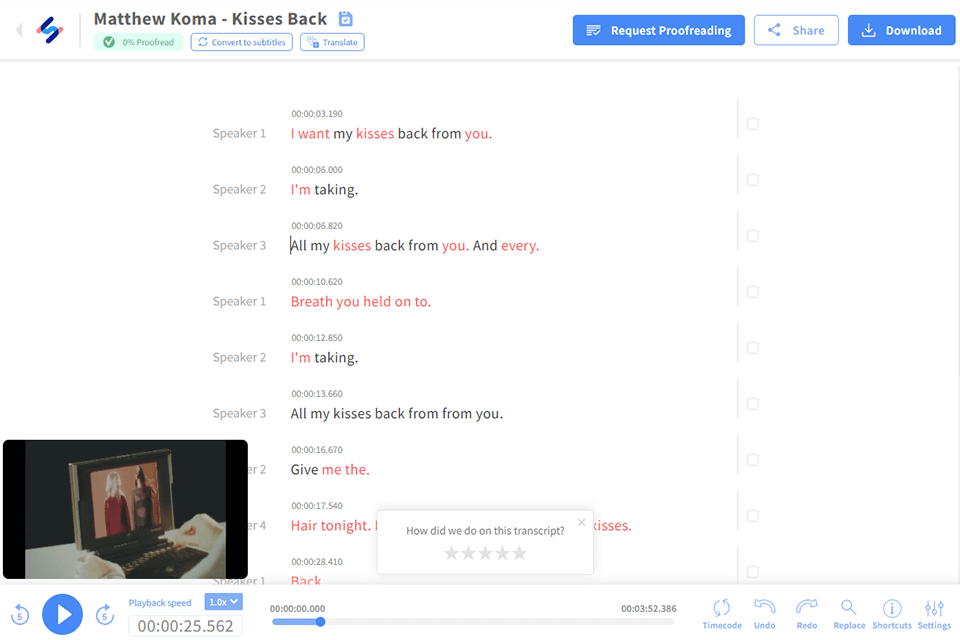Image resolution: width=960 pixels, height=640 pixels.
Task: Click Speaker 3 label at 00:00:06.820
Action: [x=239, y=246]
